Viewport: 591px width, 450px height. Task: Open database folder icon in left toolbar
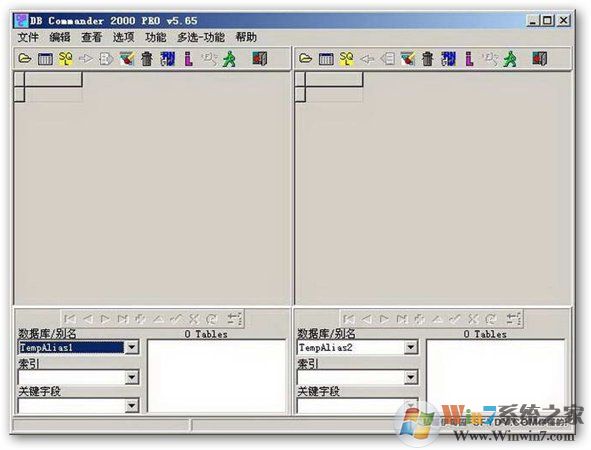point(24,59)
